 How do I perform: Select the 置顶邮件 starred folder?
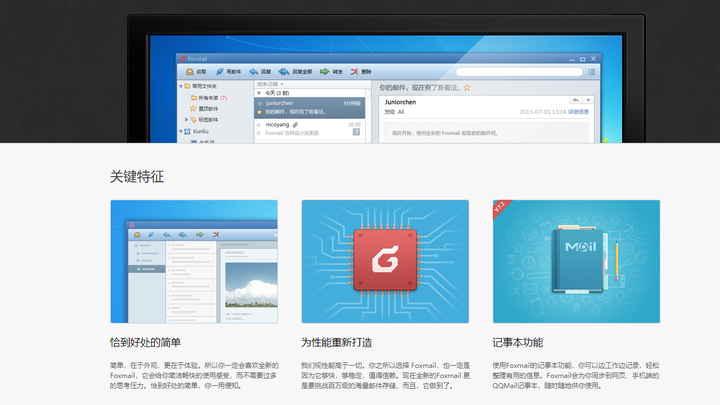(x=204, y=109)
